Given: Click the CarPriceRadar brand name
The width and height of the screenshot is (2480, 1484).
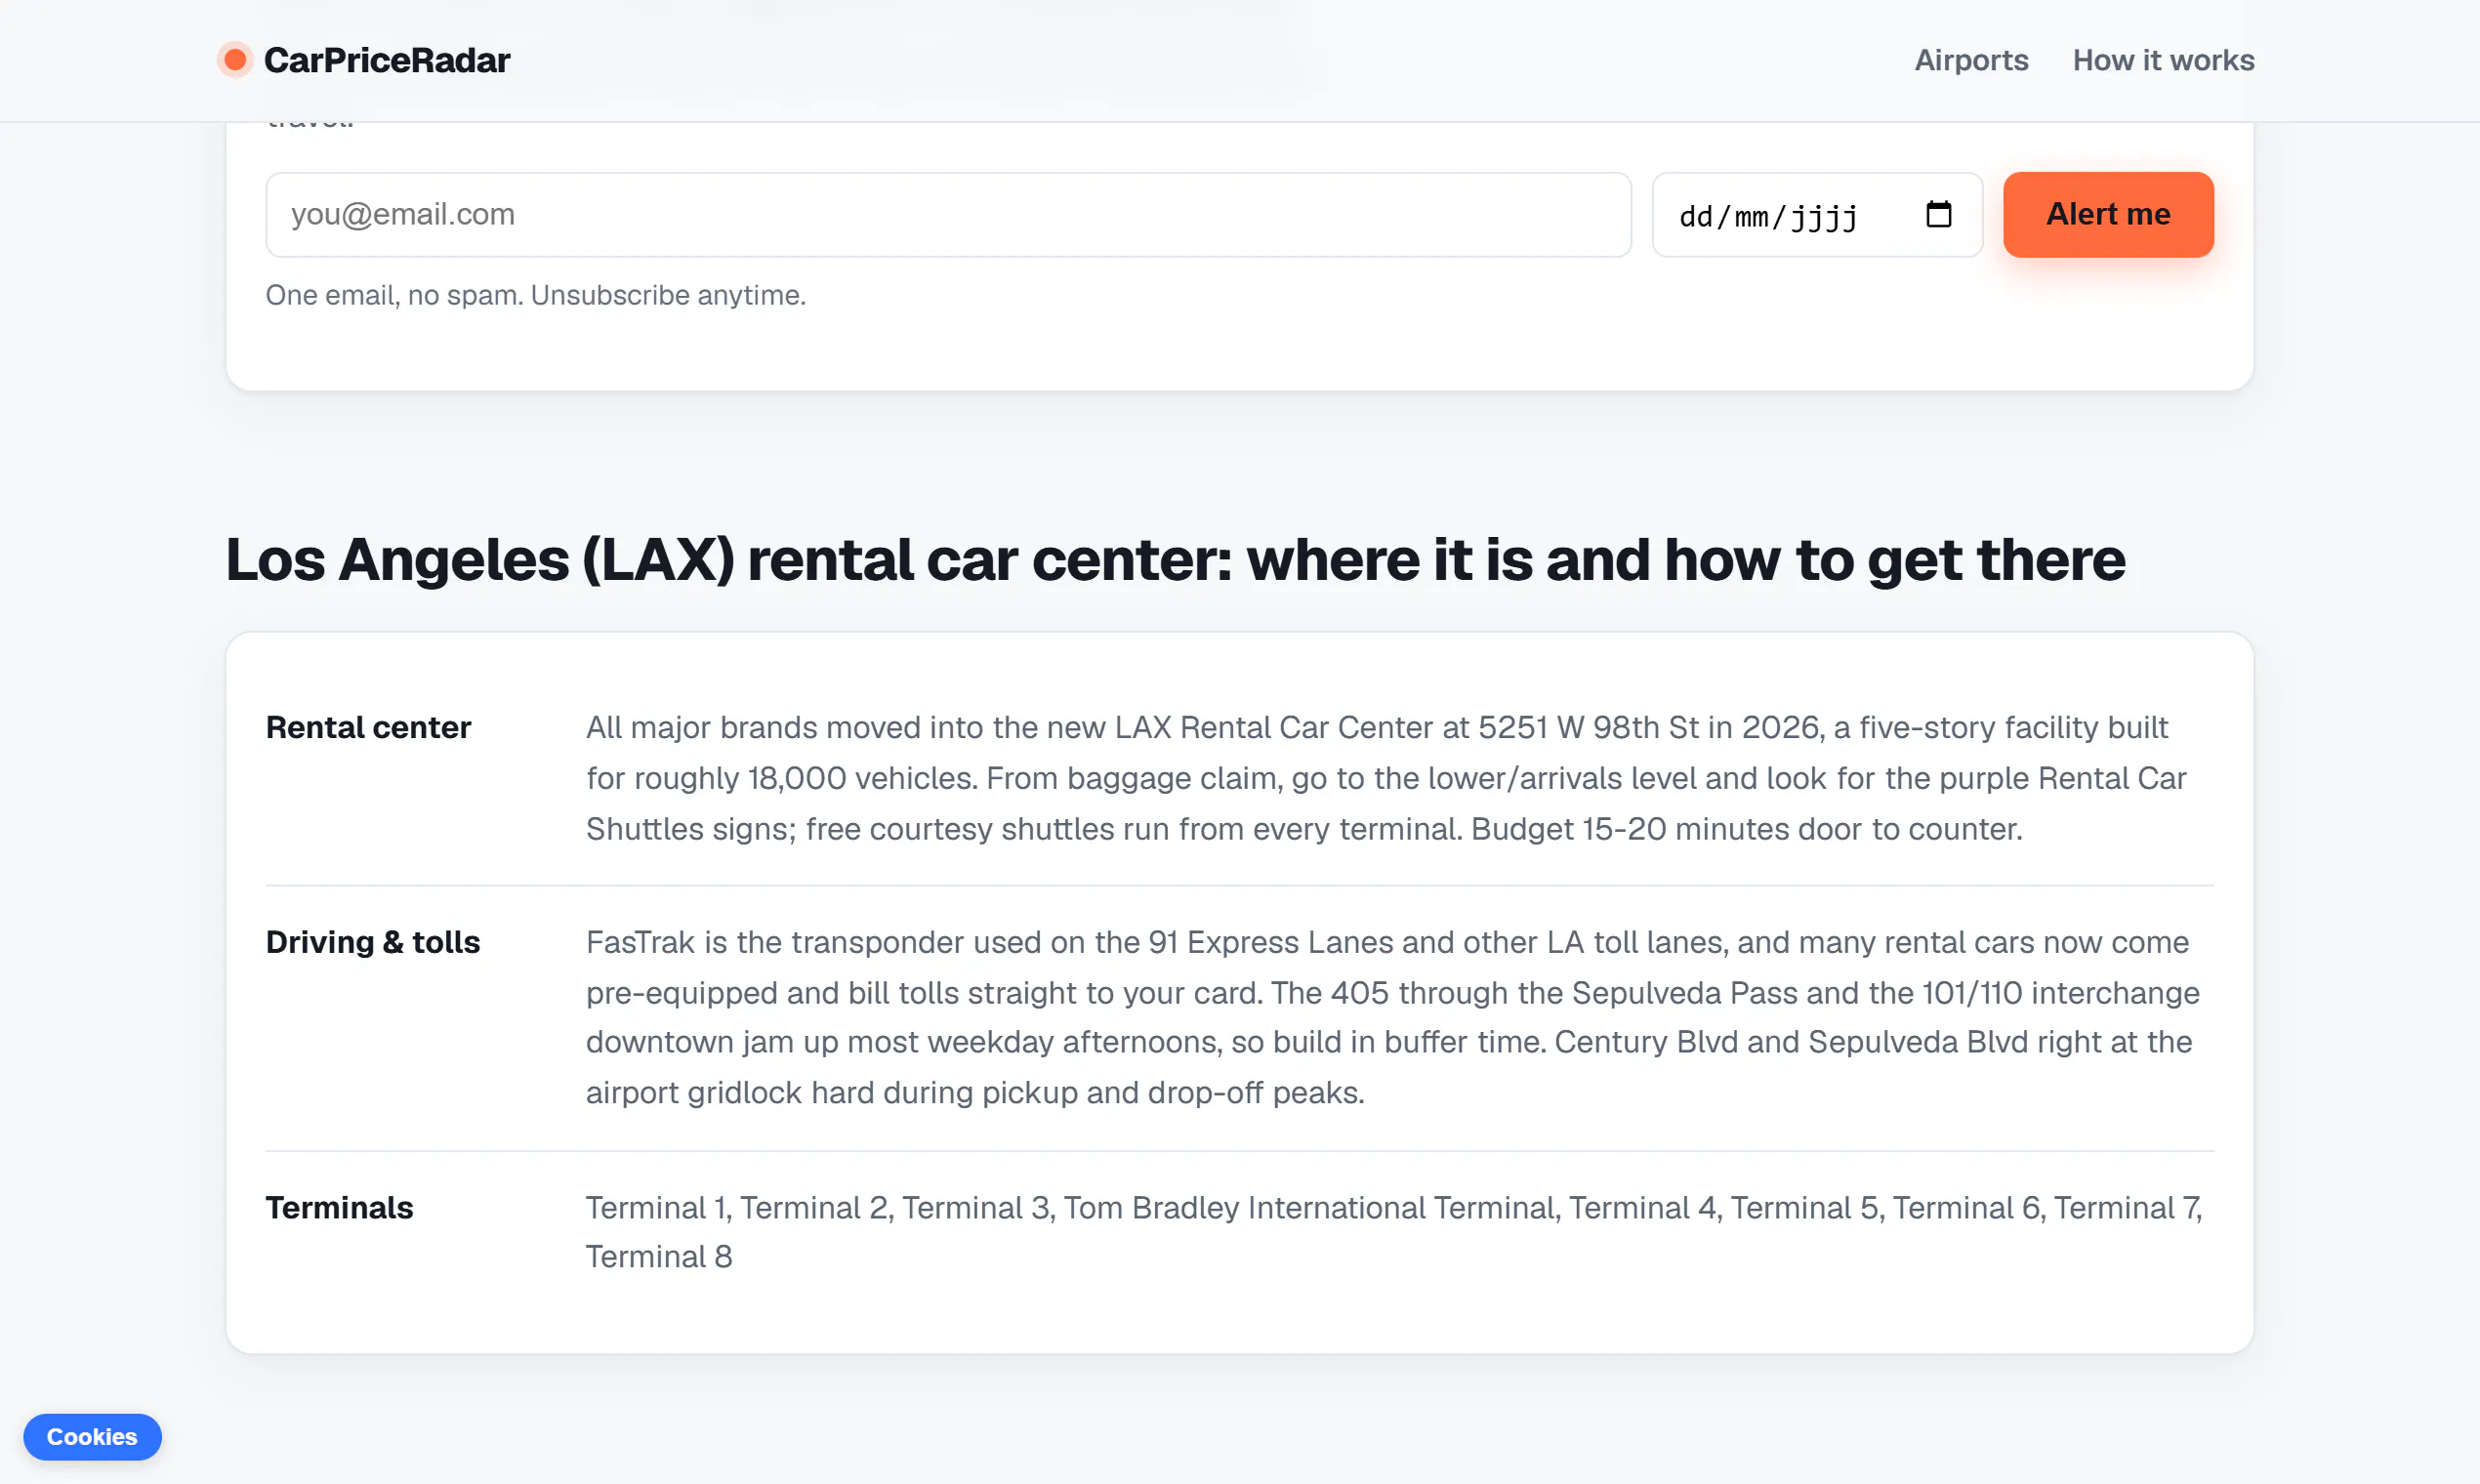Looking at the screenshot, I should [x=387, y=60].
